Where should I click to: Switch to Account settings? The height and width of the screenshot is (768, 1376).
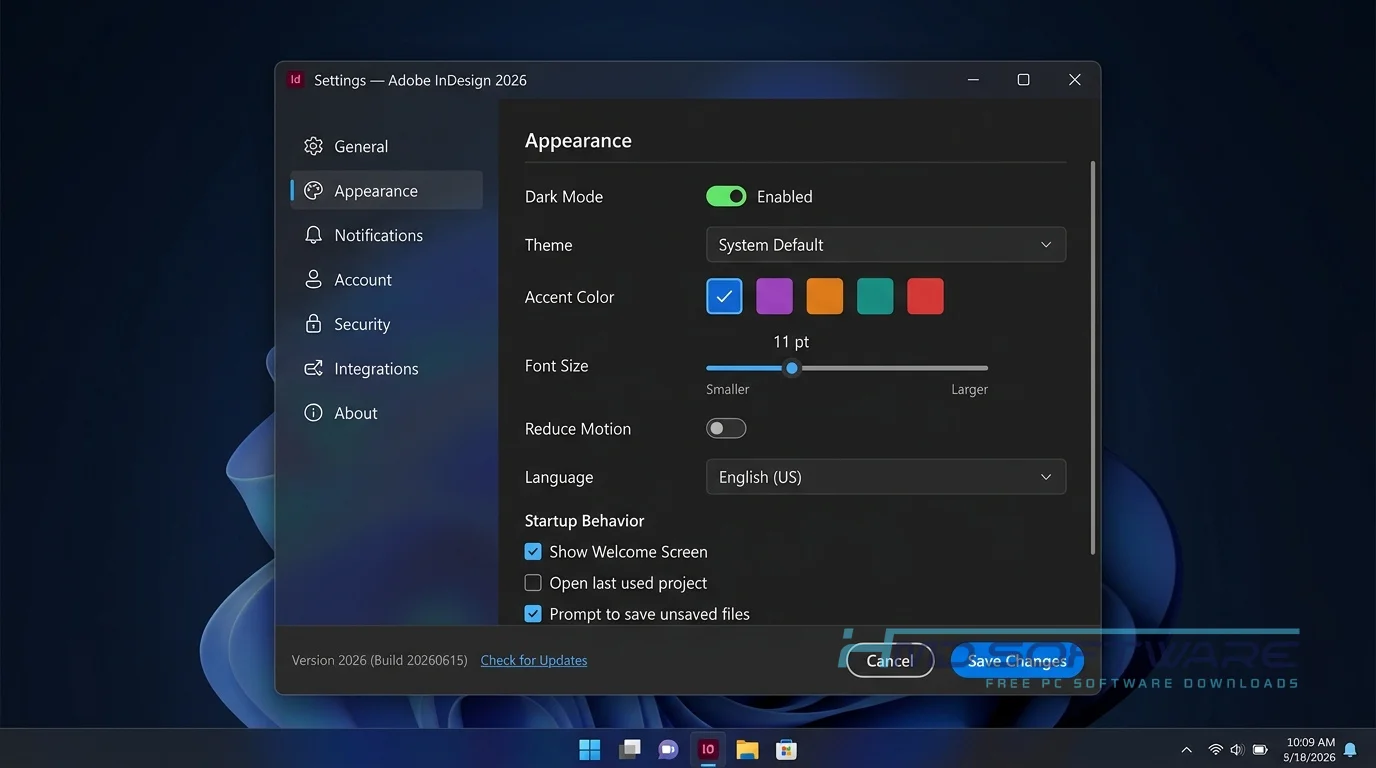pyautogui.click(x=386, y=280)
